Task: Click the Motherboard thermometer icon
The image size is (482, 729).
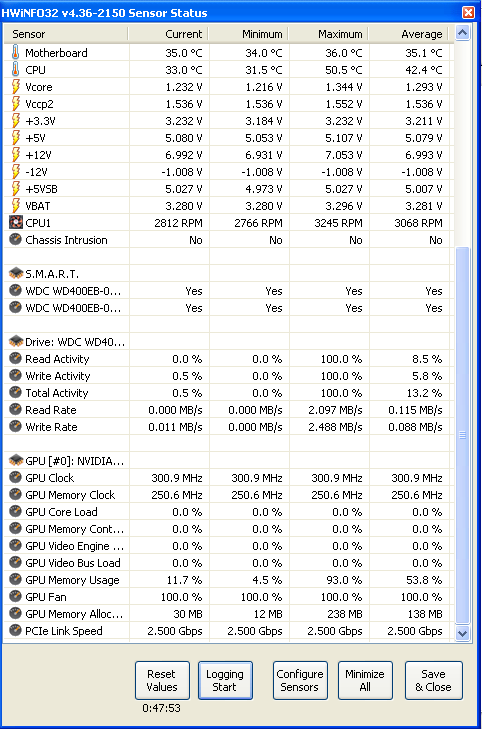Action: click(x=16, y=53)
